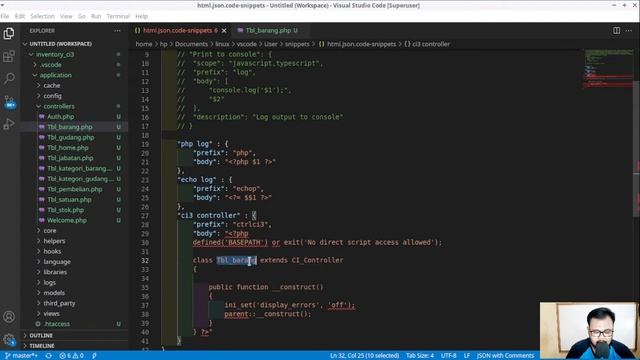Open Tbl_pembelian.php file
Screen dimensions: 640x360
[75, 189]
